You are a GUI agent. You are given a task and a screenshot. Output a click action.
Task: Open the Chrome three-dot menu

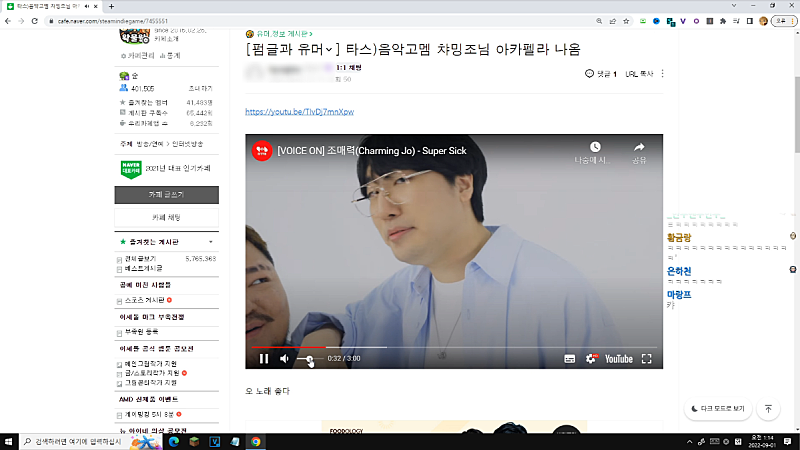(x=792, y=21)
